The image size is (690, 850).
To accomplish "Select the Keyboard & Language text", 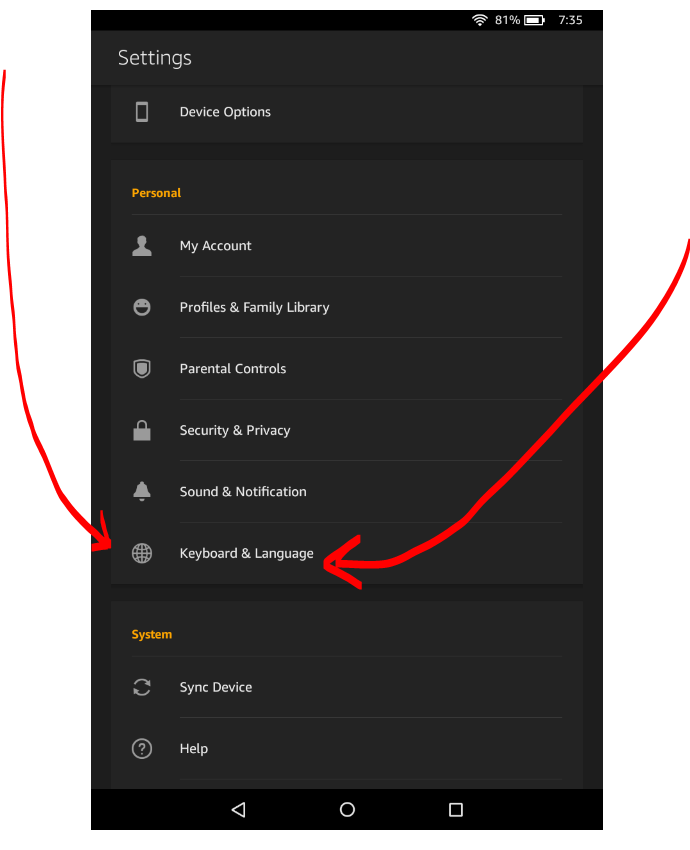I will click(x=246, y=554).
